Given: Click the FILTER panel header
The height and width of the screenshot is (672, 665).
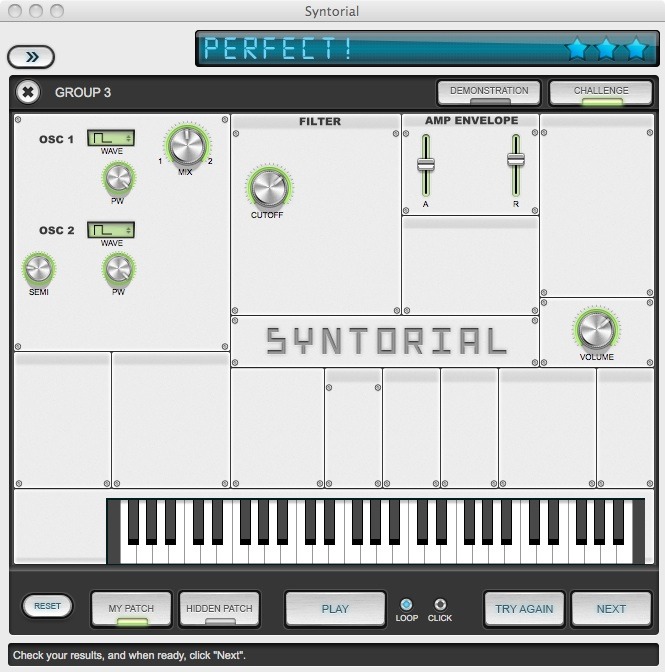Looking at the screenshot, I should tap(320, 121).
